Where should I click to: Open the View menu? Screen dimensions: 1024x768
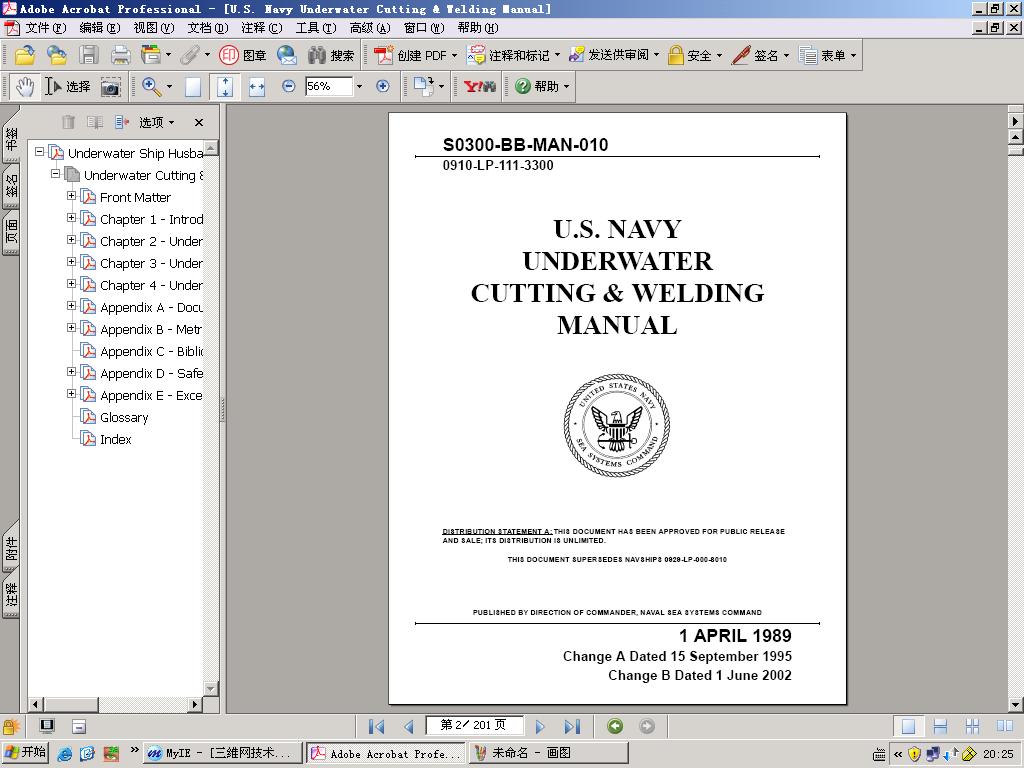click(x=153, y=28)
